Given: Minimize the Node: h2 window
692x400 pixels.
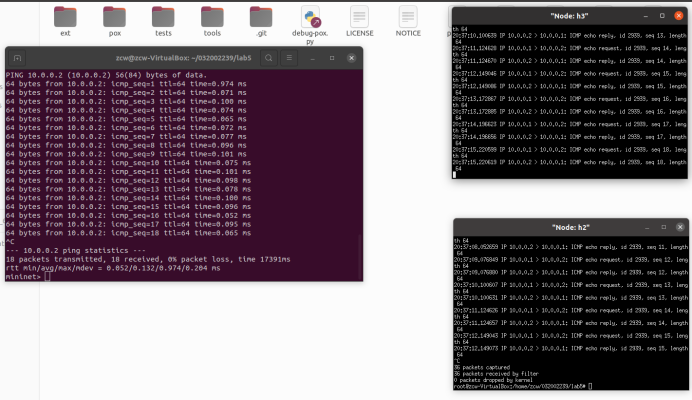Looking at the screenshot, I should (647, 227).
